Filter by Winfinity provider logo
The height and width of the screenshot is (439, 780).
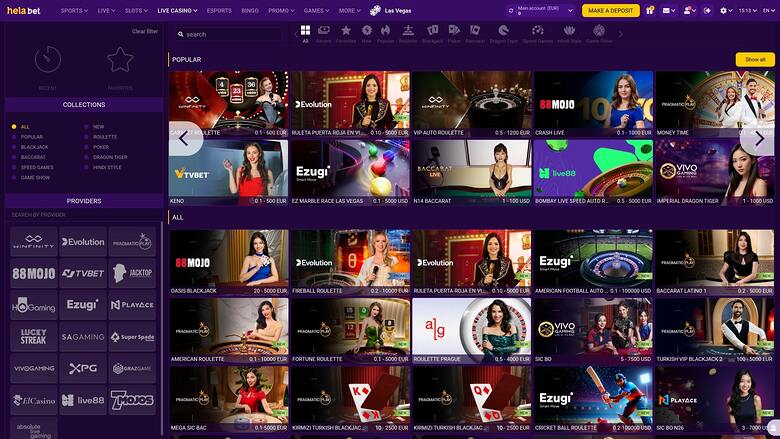click(34, 242)
